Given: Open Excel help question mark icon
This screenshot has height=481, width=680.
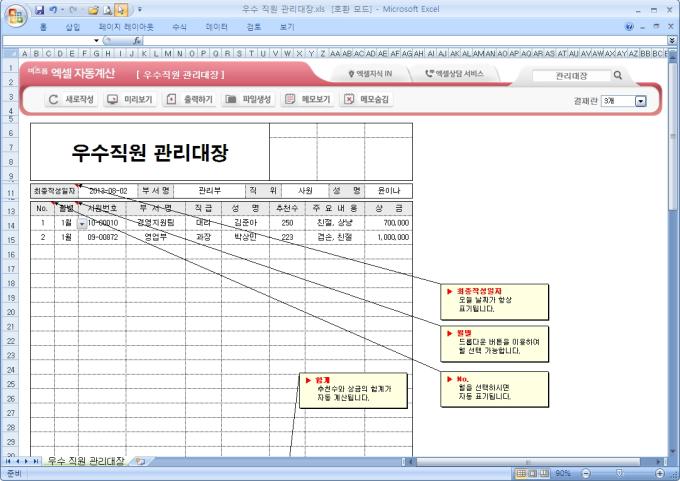Looking at the screenshot, I should click(x=629, y=27).
